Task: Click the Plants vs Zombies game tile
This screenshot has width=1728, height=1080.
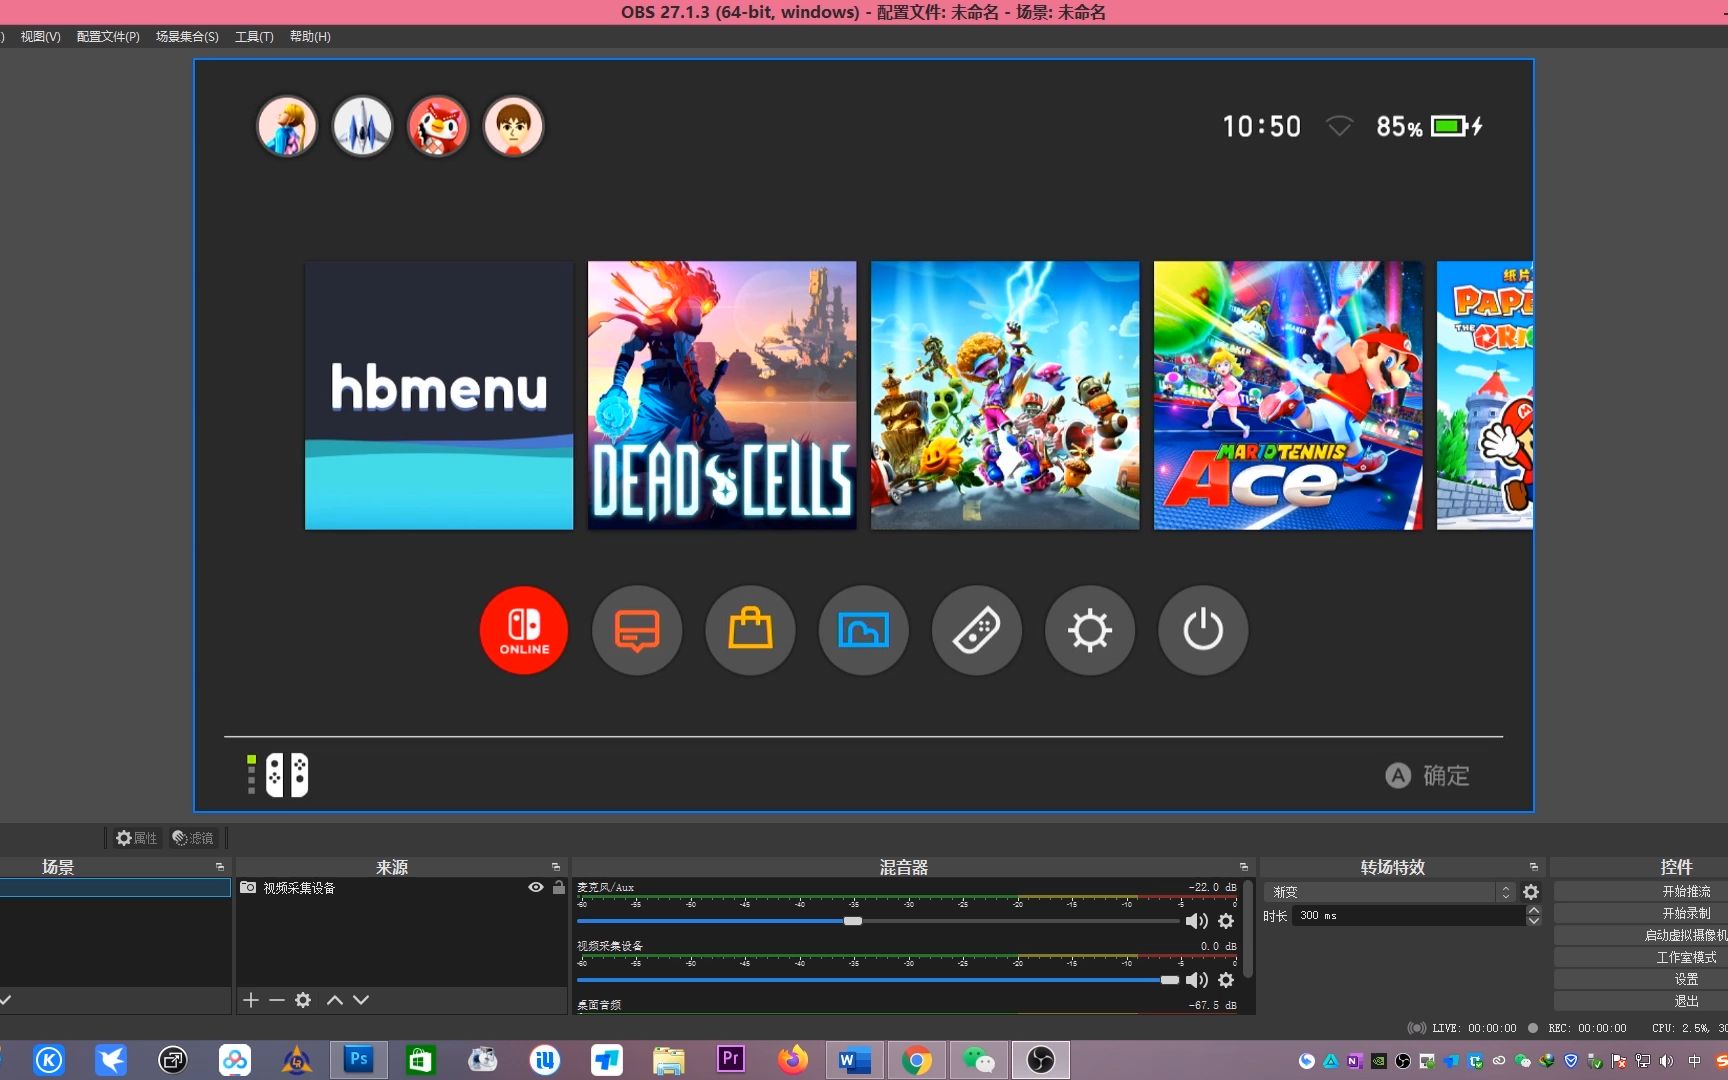Action: 1005,396
